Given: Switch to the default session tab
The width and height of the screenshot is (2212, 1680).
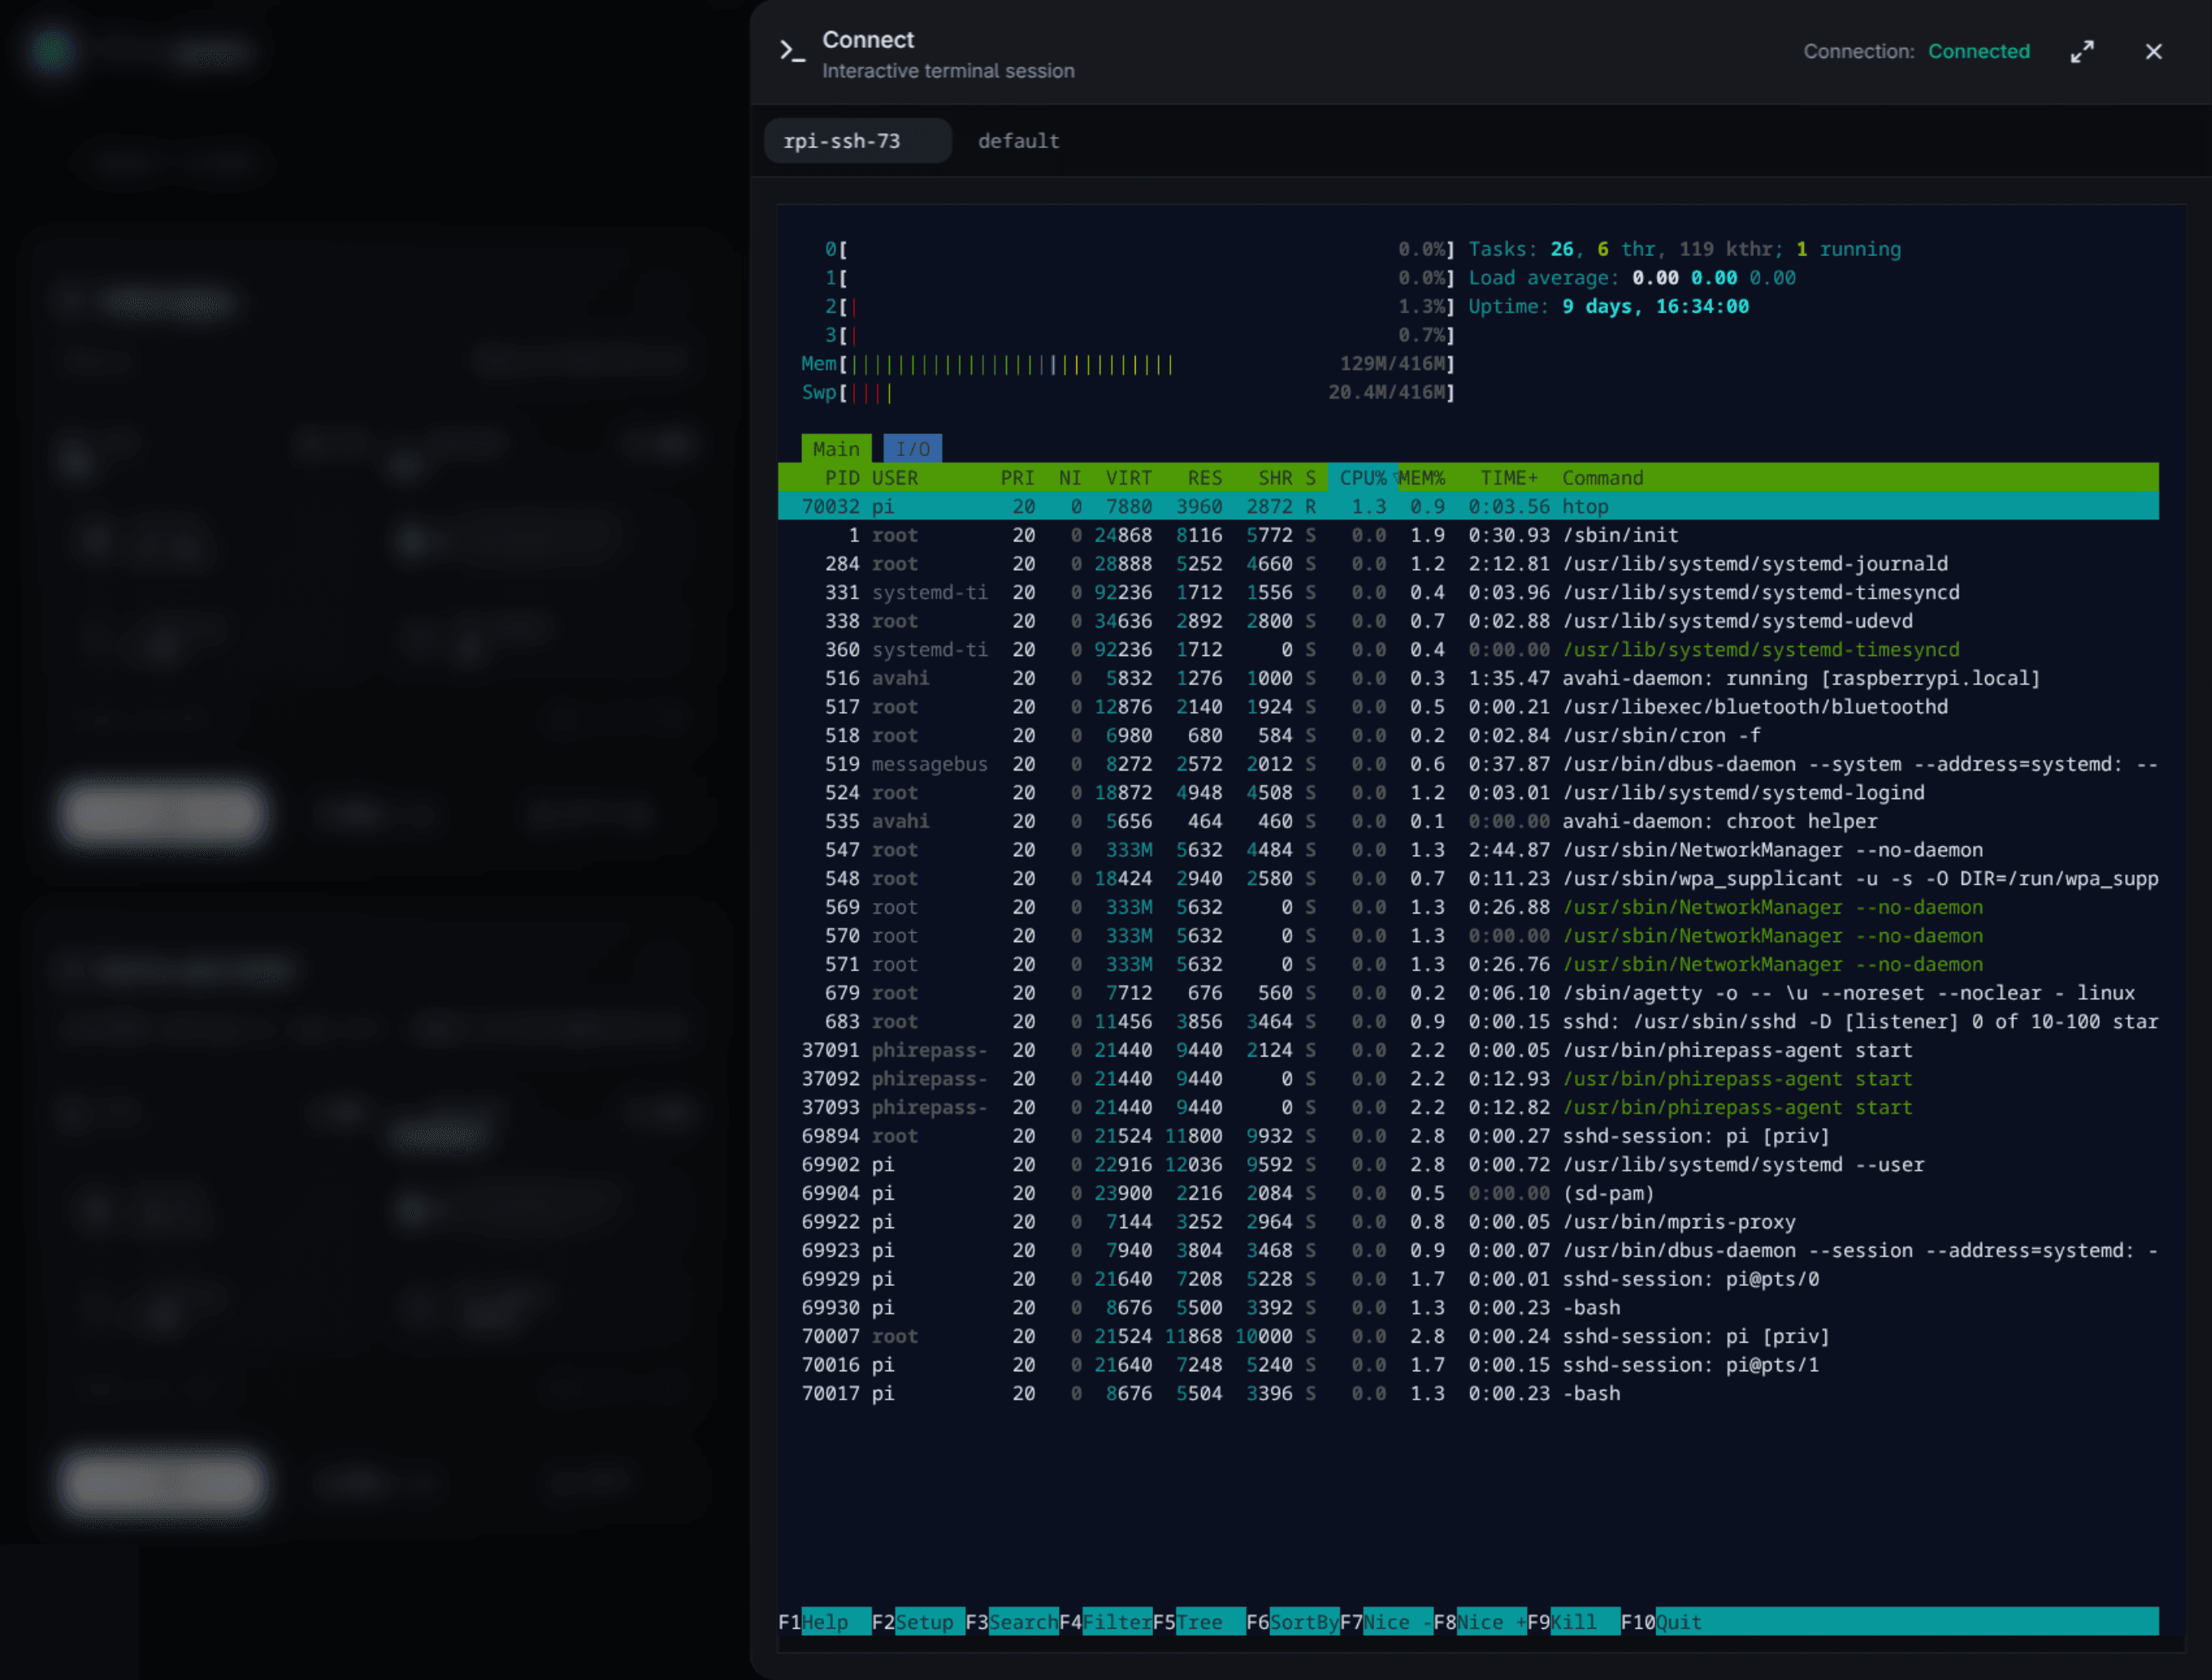Looking at the screenshot, I should pyautogui.click(x=1018, y=141).
